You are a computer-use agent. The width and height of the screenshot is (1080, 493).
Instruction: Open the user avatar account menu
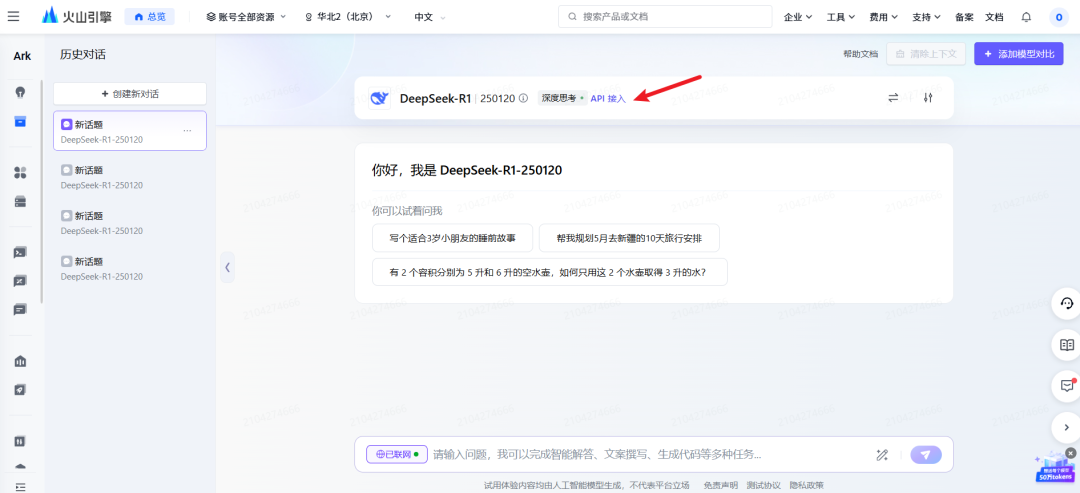coord(1059,17)
